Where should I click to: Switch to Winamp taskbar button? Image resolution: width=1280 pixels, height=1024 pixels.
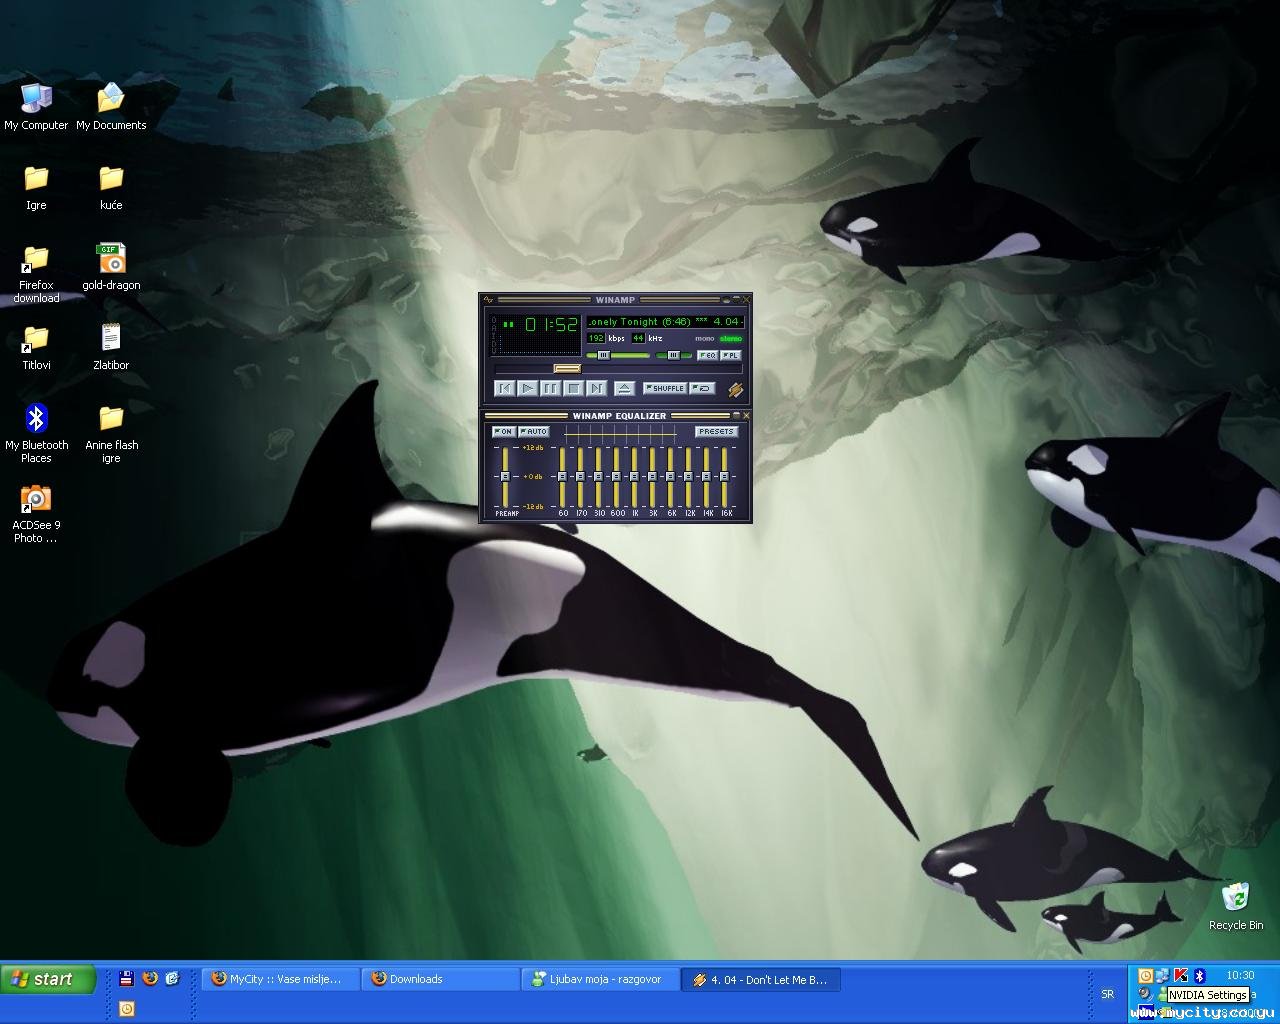[x=761, y=980]
